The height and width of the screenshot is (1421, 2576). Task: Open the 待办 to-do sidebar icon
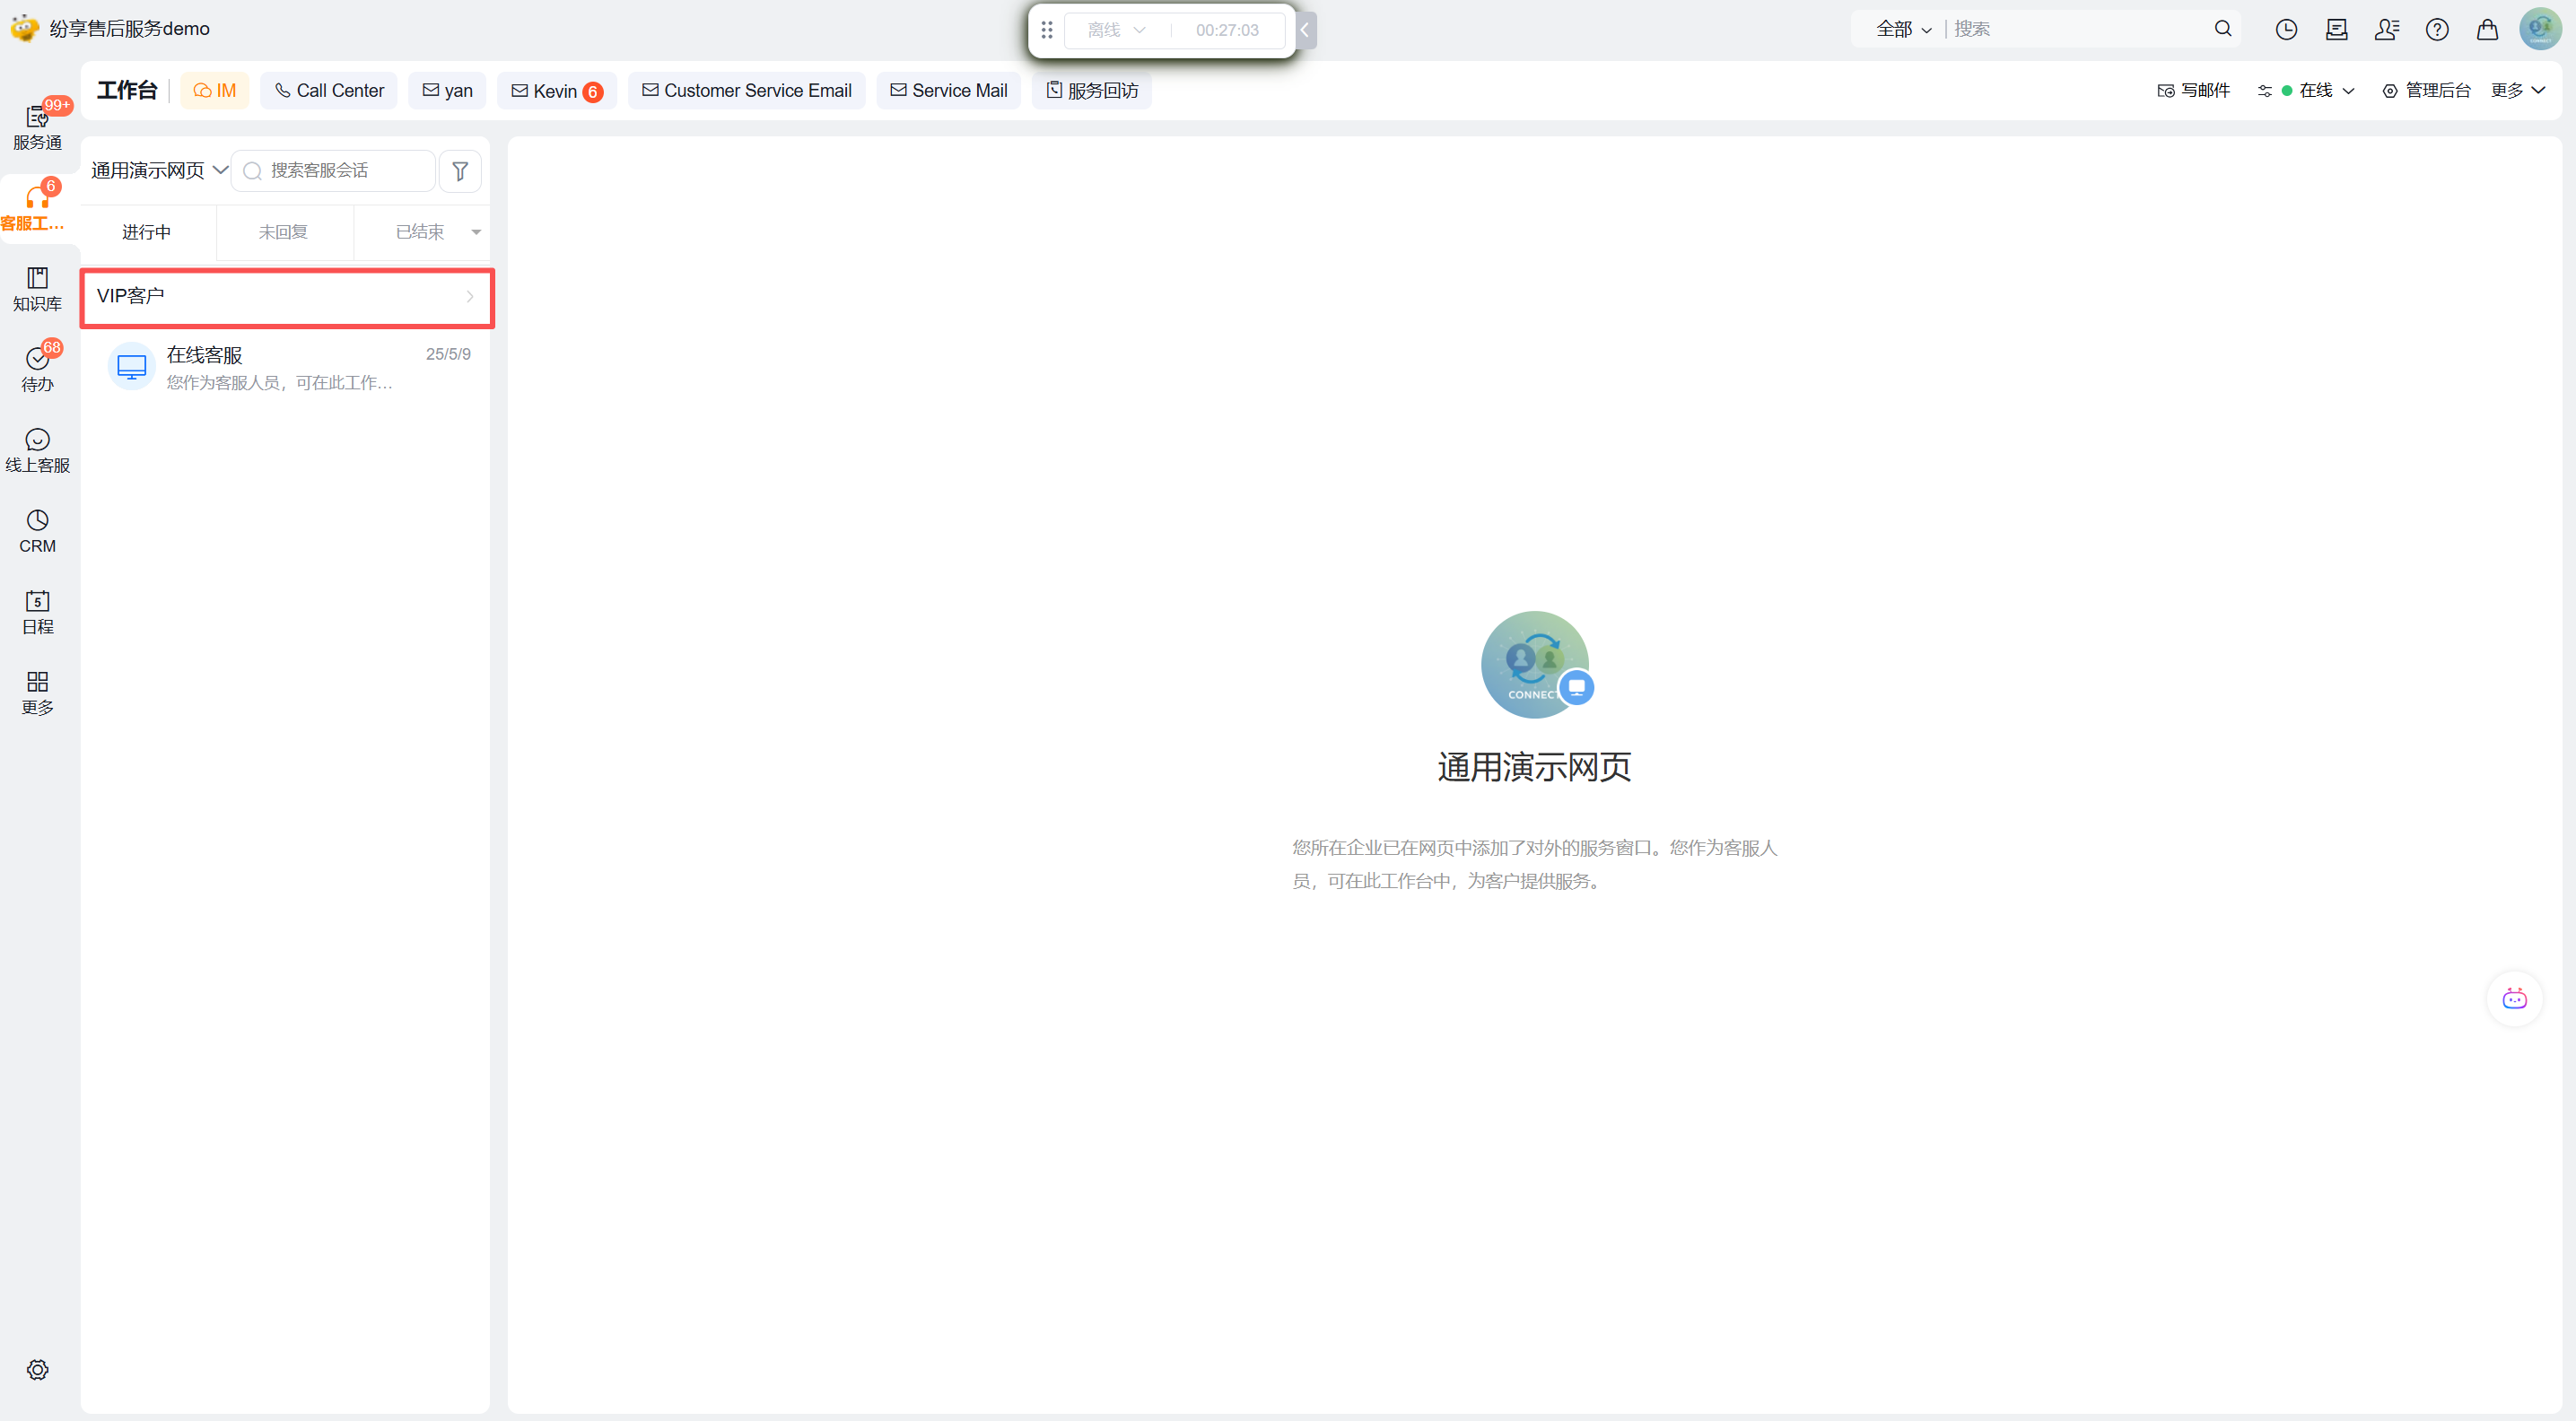[37, 368]
